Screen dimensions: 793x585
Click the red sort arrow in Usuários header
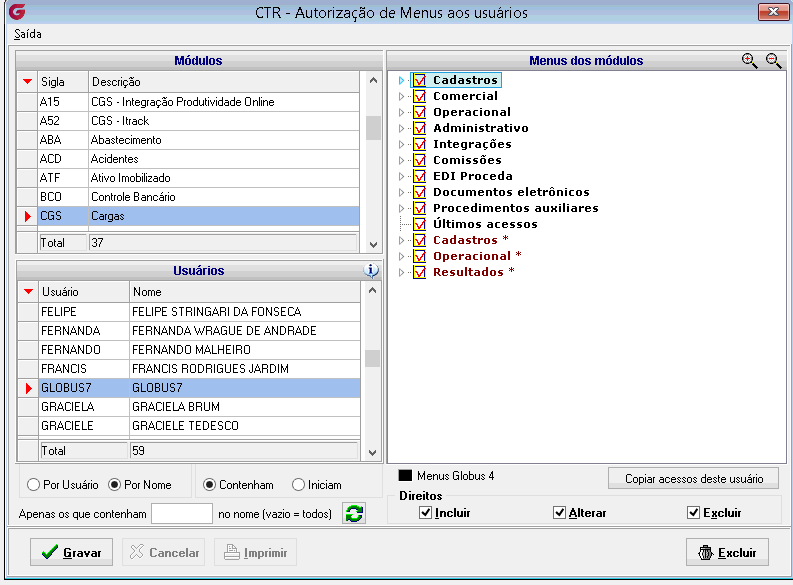pyautogui.click(x=28, y=291)
